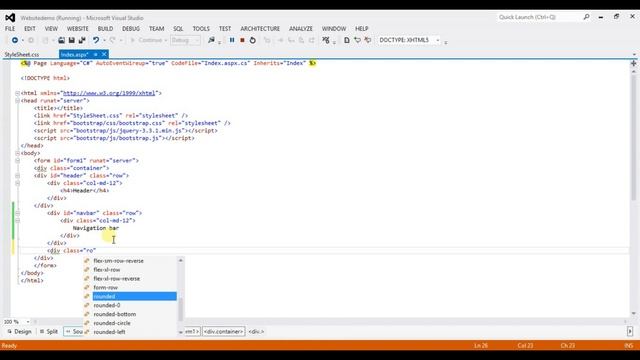Open the FILE menu

[x=10, y=29]
